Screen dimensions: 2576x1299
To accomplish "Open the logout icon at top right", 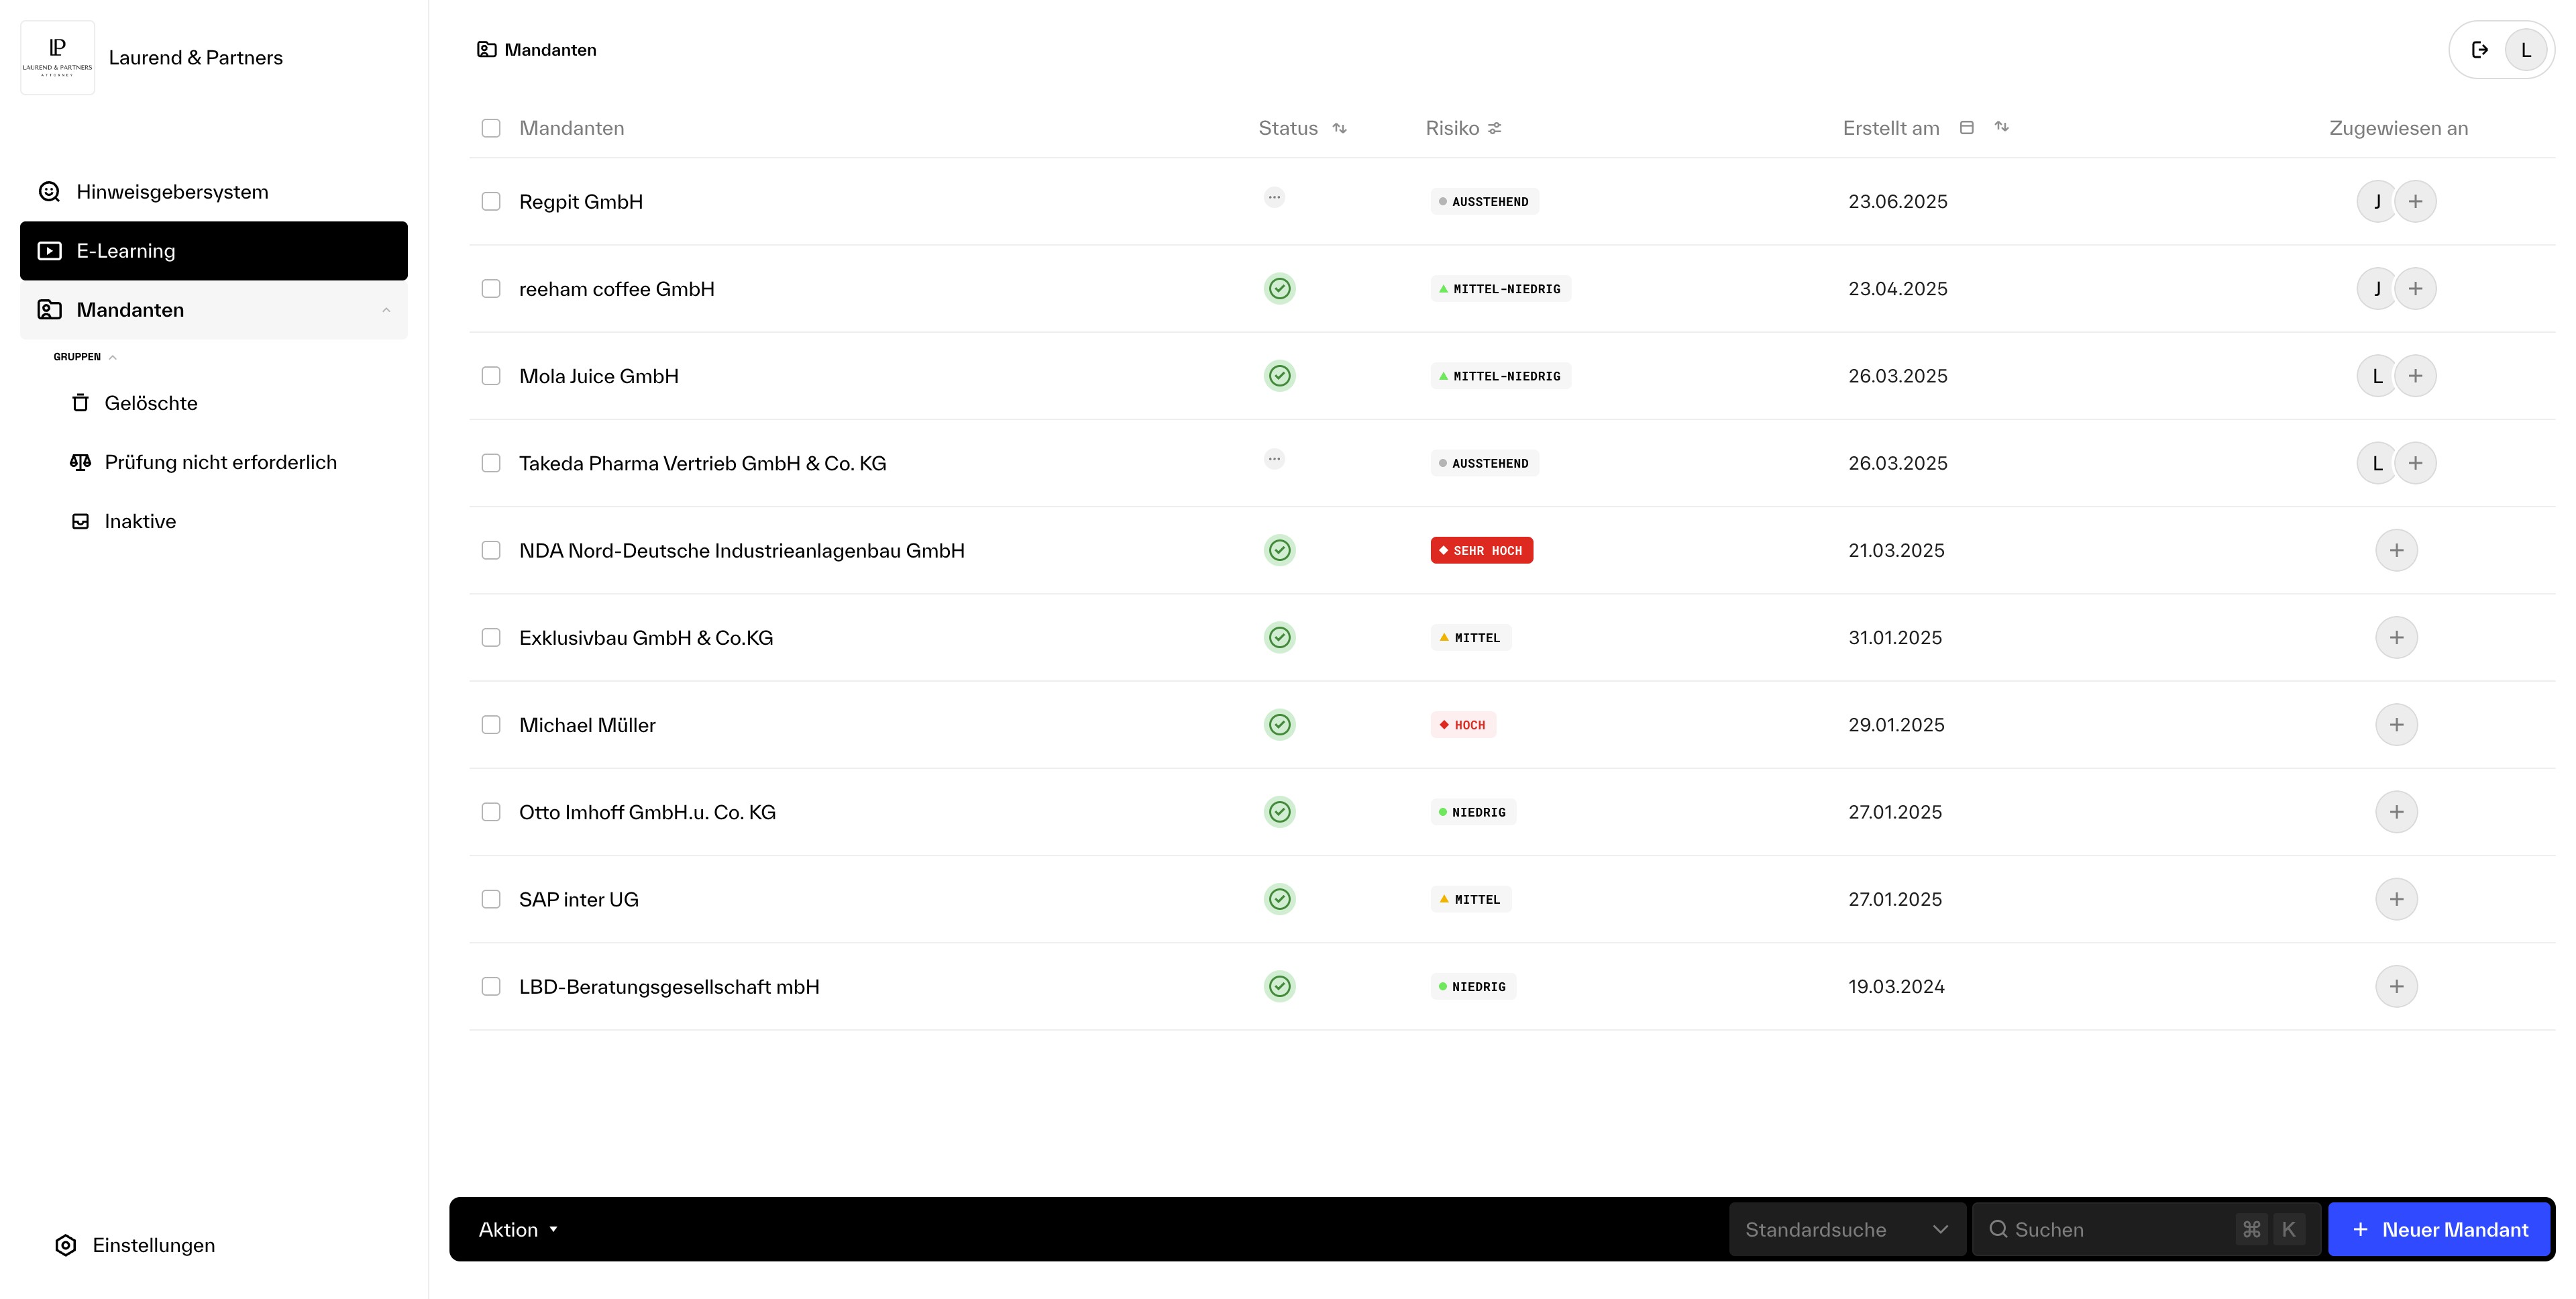I will [x=2480, y=49].
